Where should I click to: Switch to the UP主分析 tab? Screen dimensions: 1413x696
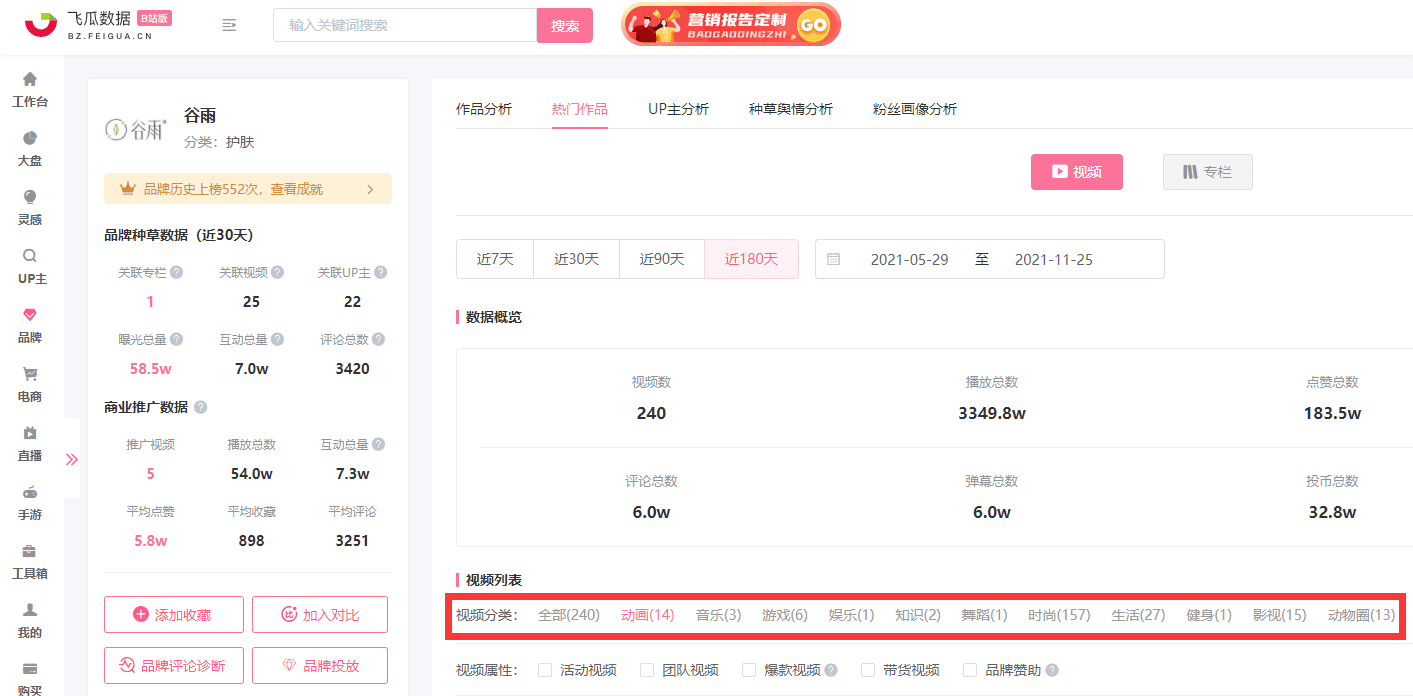coord(678,109)
